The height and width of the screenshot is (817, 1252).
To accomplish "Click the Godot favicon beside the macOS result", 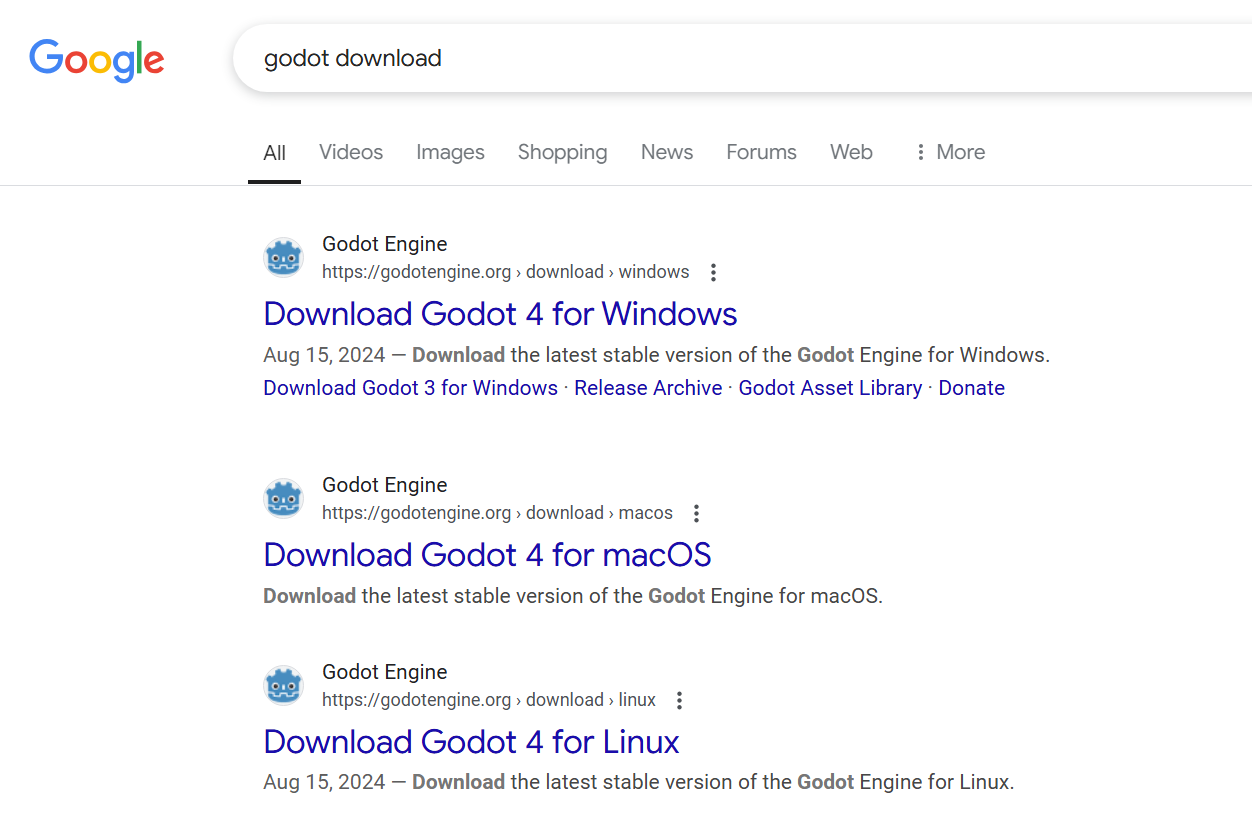I will tap(283, 499).
